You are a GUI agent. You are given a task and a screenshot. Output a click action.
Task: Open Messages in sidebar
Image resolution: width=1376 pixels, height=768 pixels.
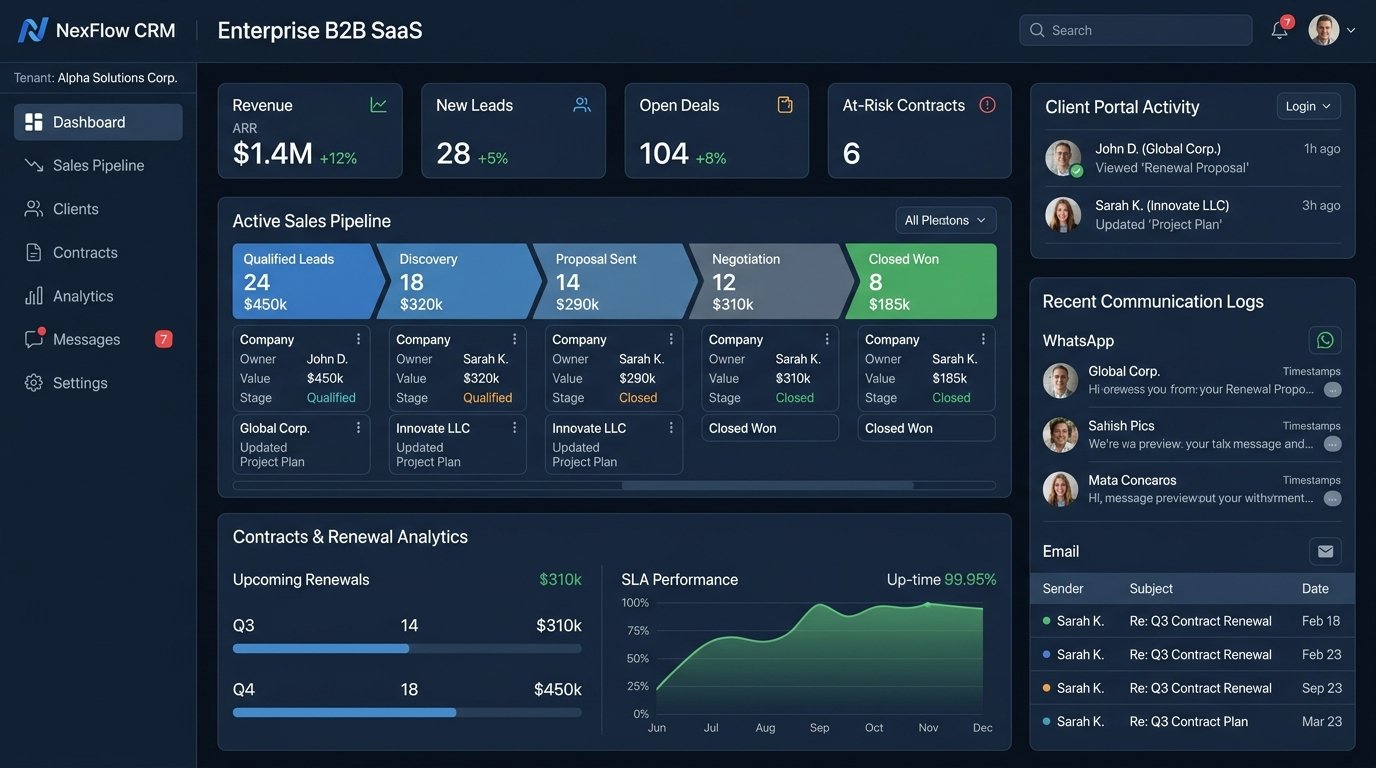point(98,339)
